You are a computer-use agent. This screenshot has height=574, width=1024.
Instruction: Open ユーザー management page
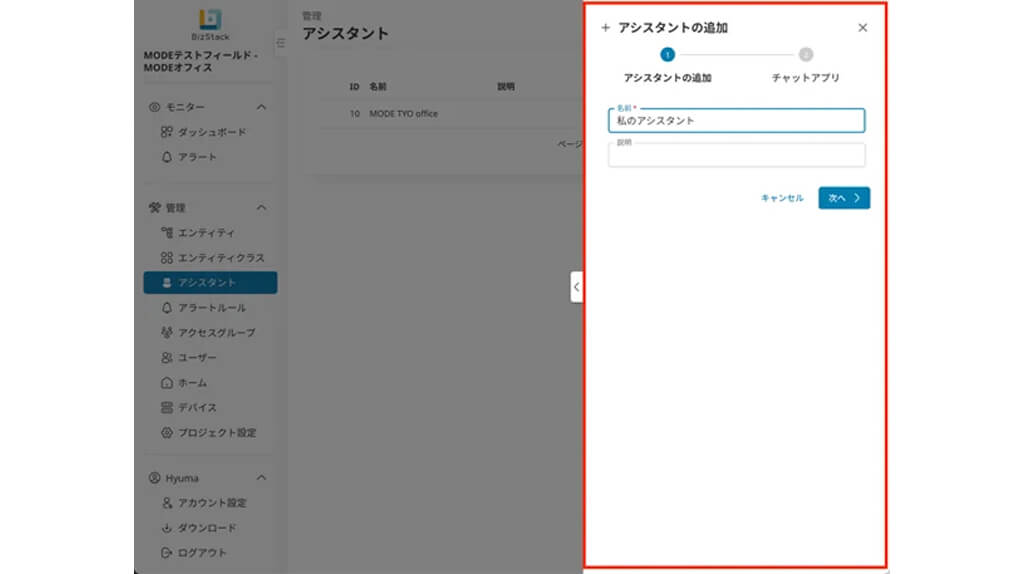click(x=197, y=358)
